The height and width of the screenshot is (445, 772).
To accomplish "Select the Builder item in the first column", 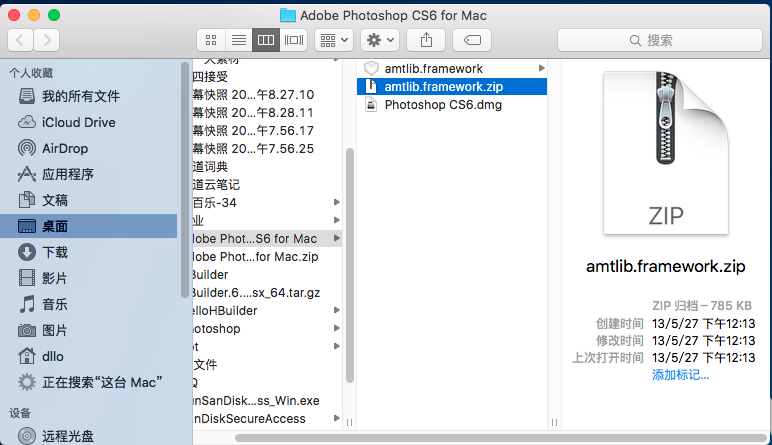I will (x=267, y=275).
